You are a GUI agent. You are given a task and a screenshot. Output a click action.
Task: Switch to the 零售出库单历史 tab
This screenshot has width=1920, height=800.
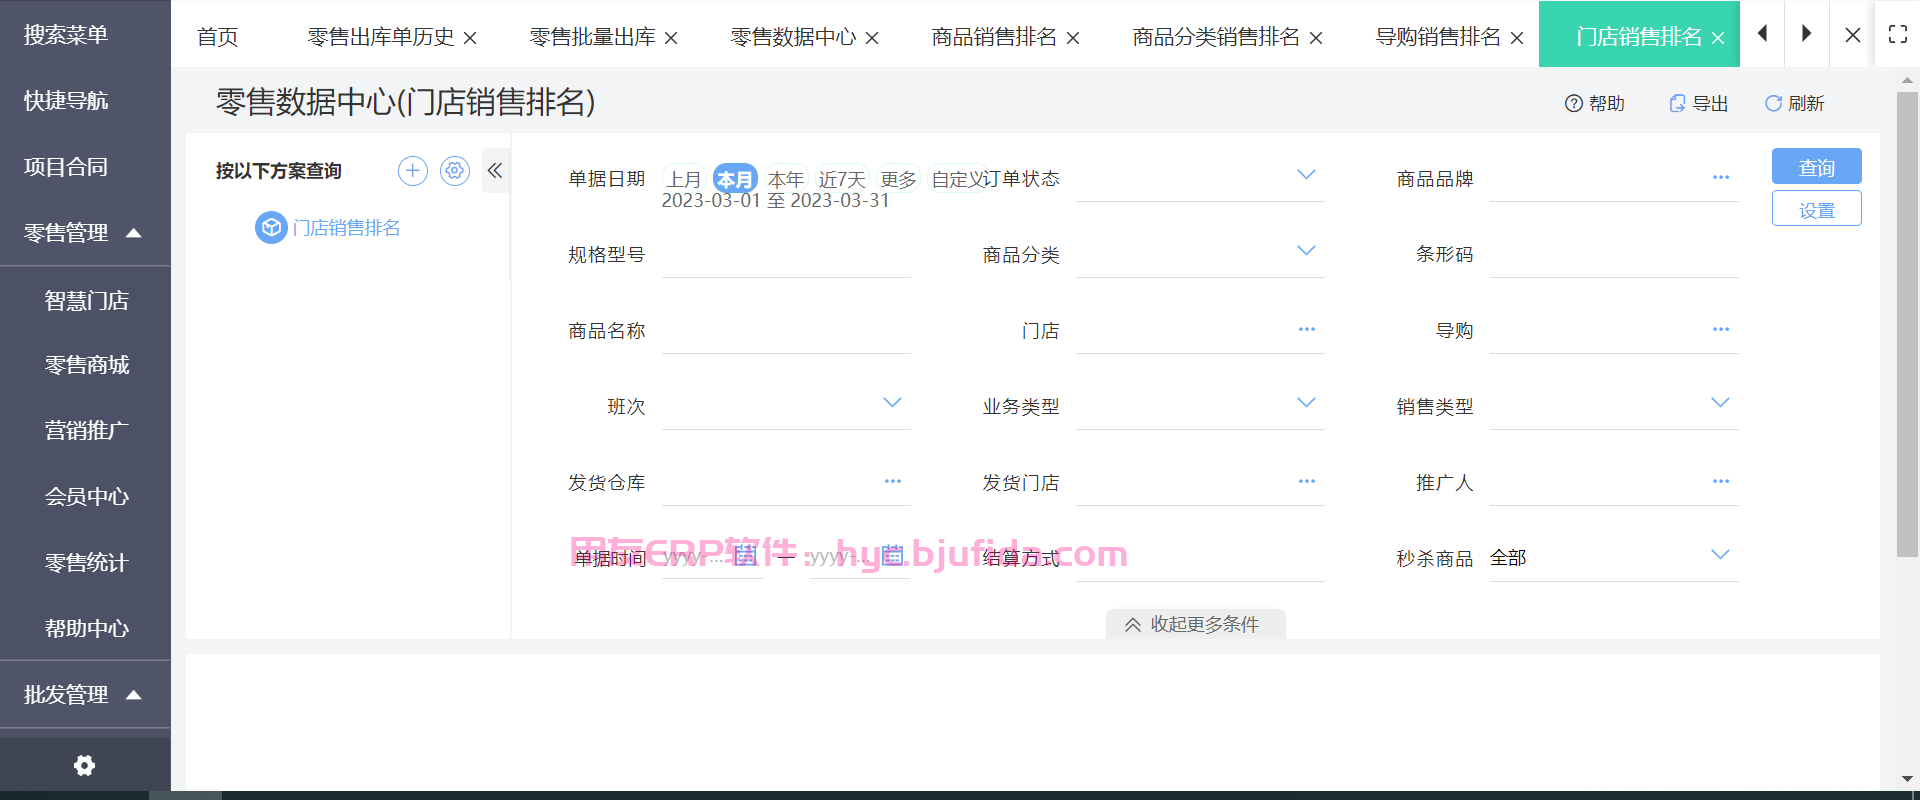381,37
